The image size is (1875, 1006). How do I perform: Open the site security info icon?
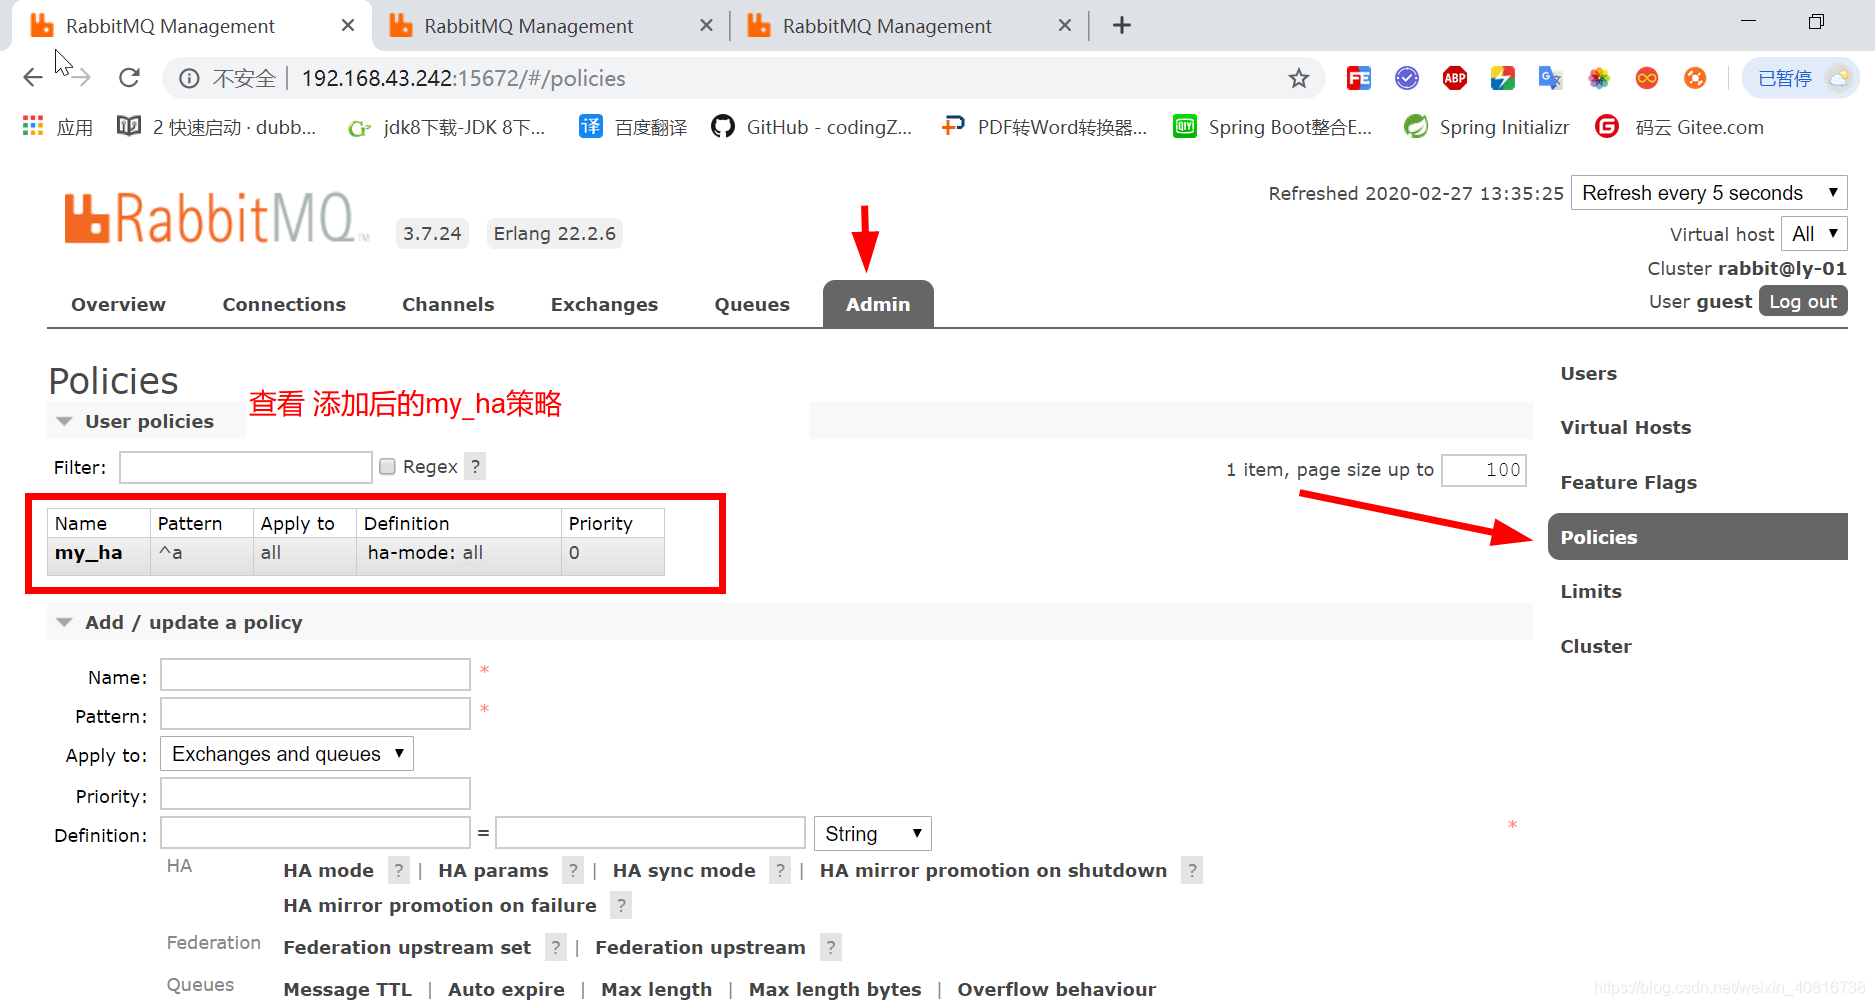(x=189, y=78)
